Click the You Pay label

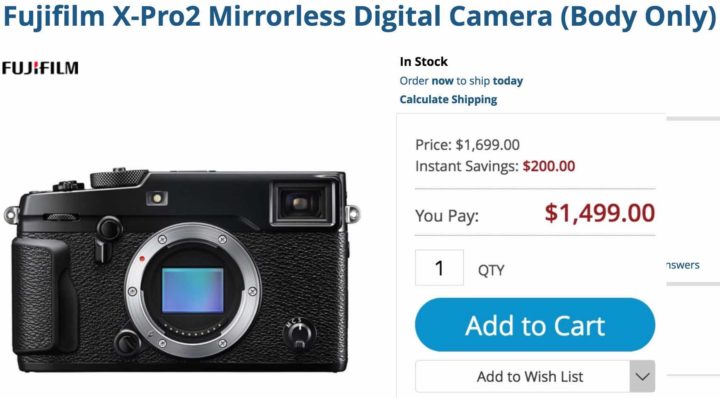point(447,216)
